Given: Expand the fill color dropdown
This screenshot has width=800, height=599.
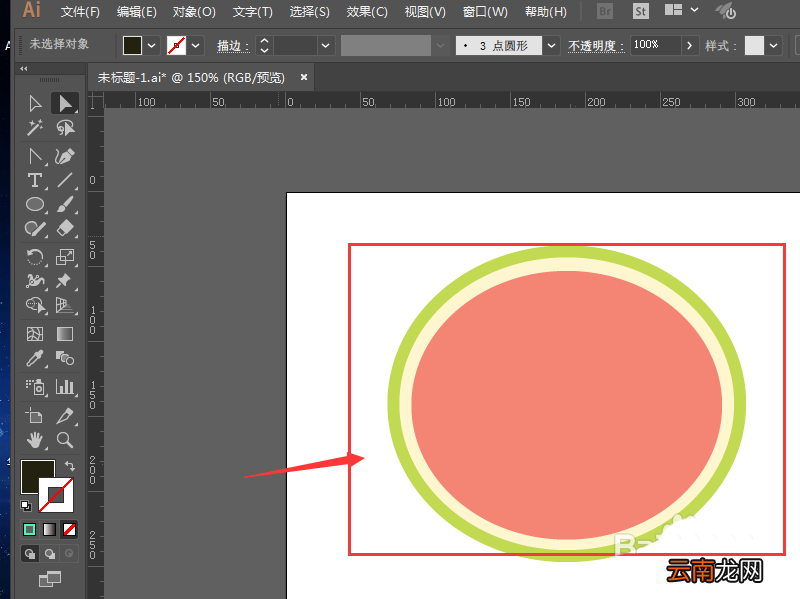Looking at the screenshot, I should [152, 45].
